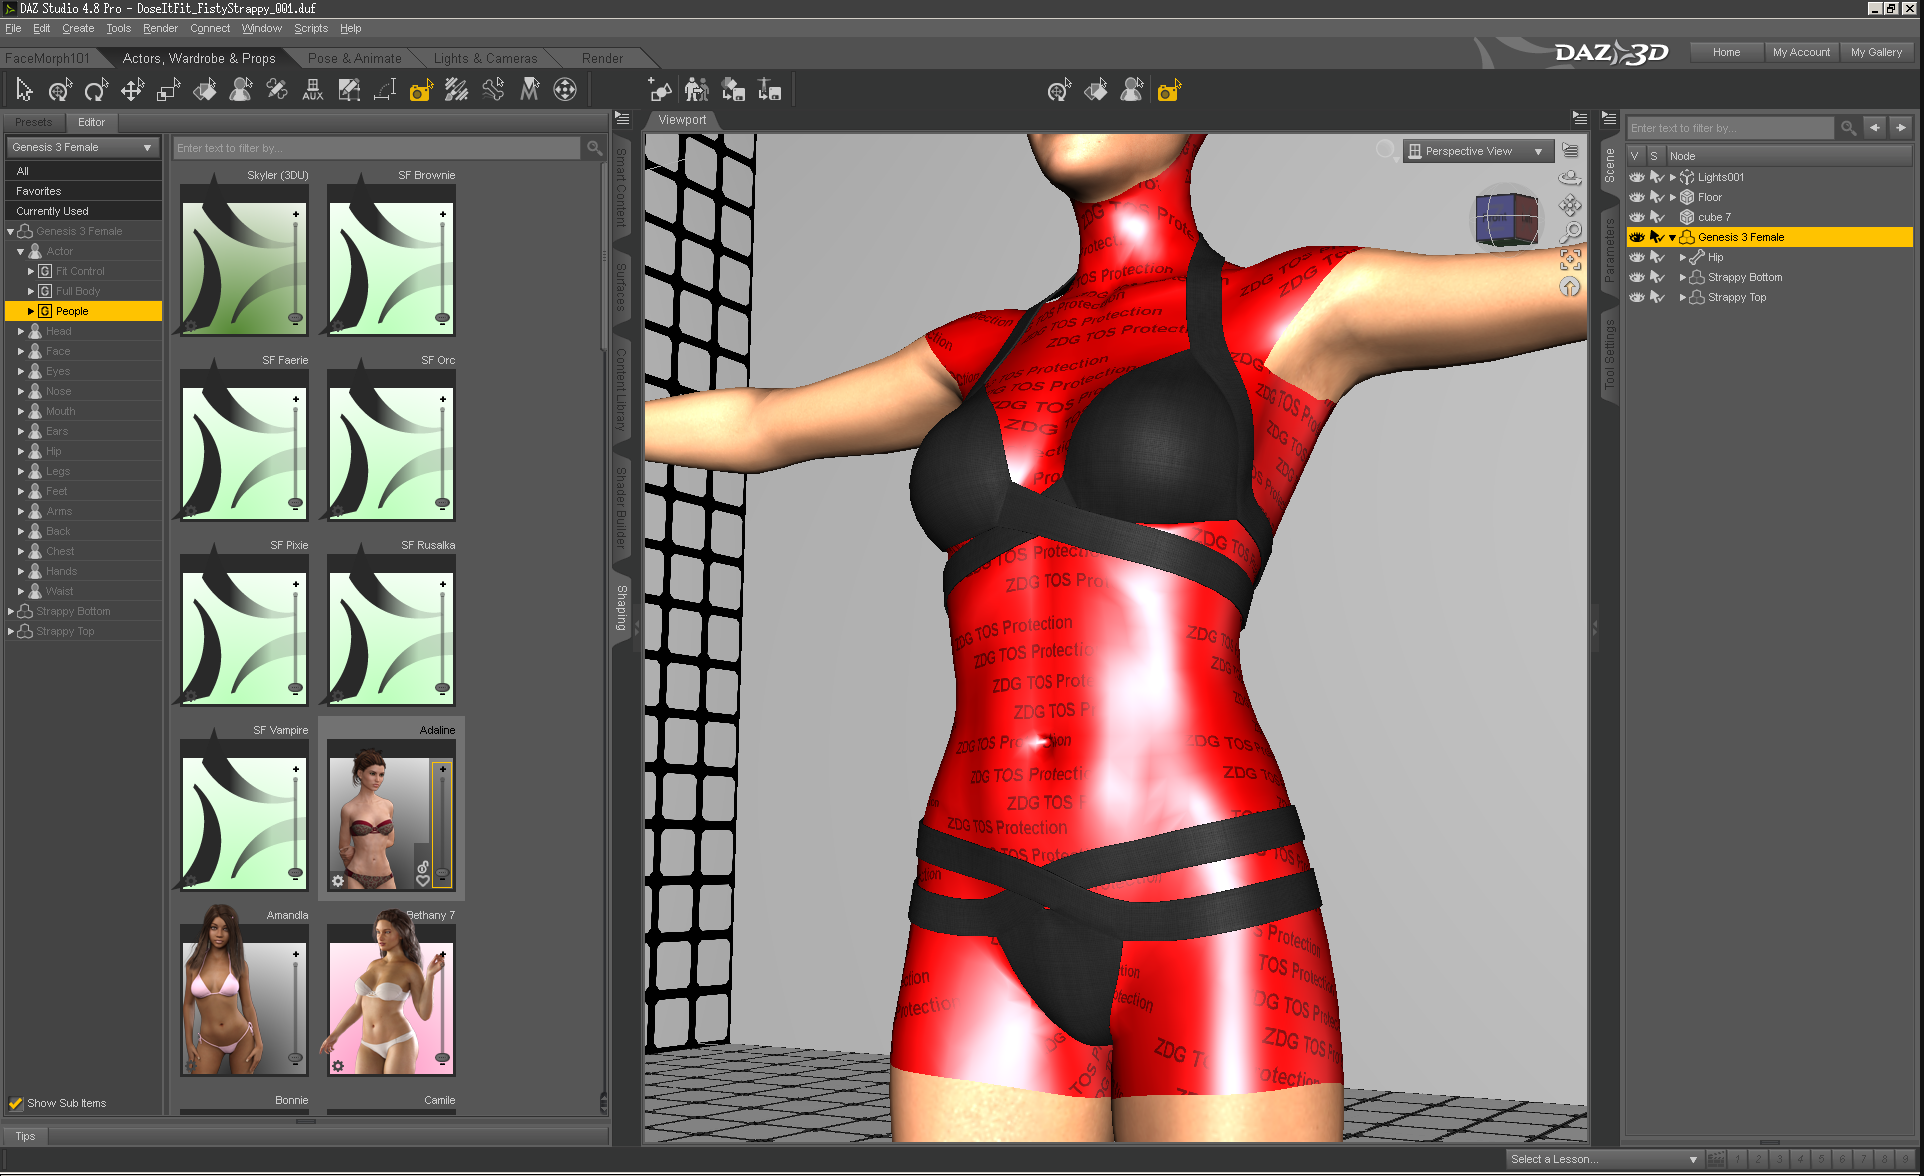Screen dimensions: 1924x1176
Task: Select the Translate move tool
Action: (x=132, y=91)
